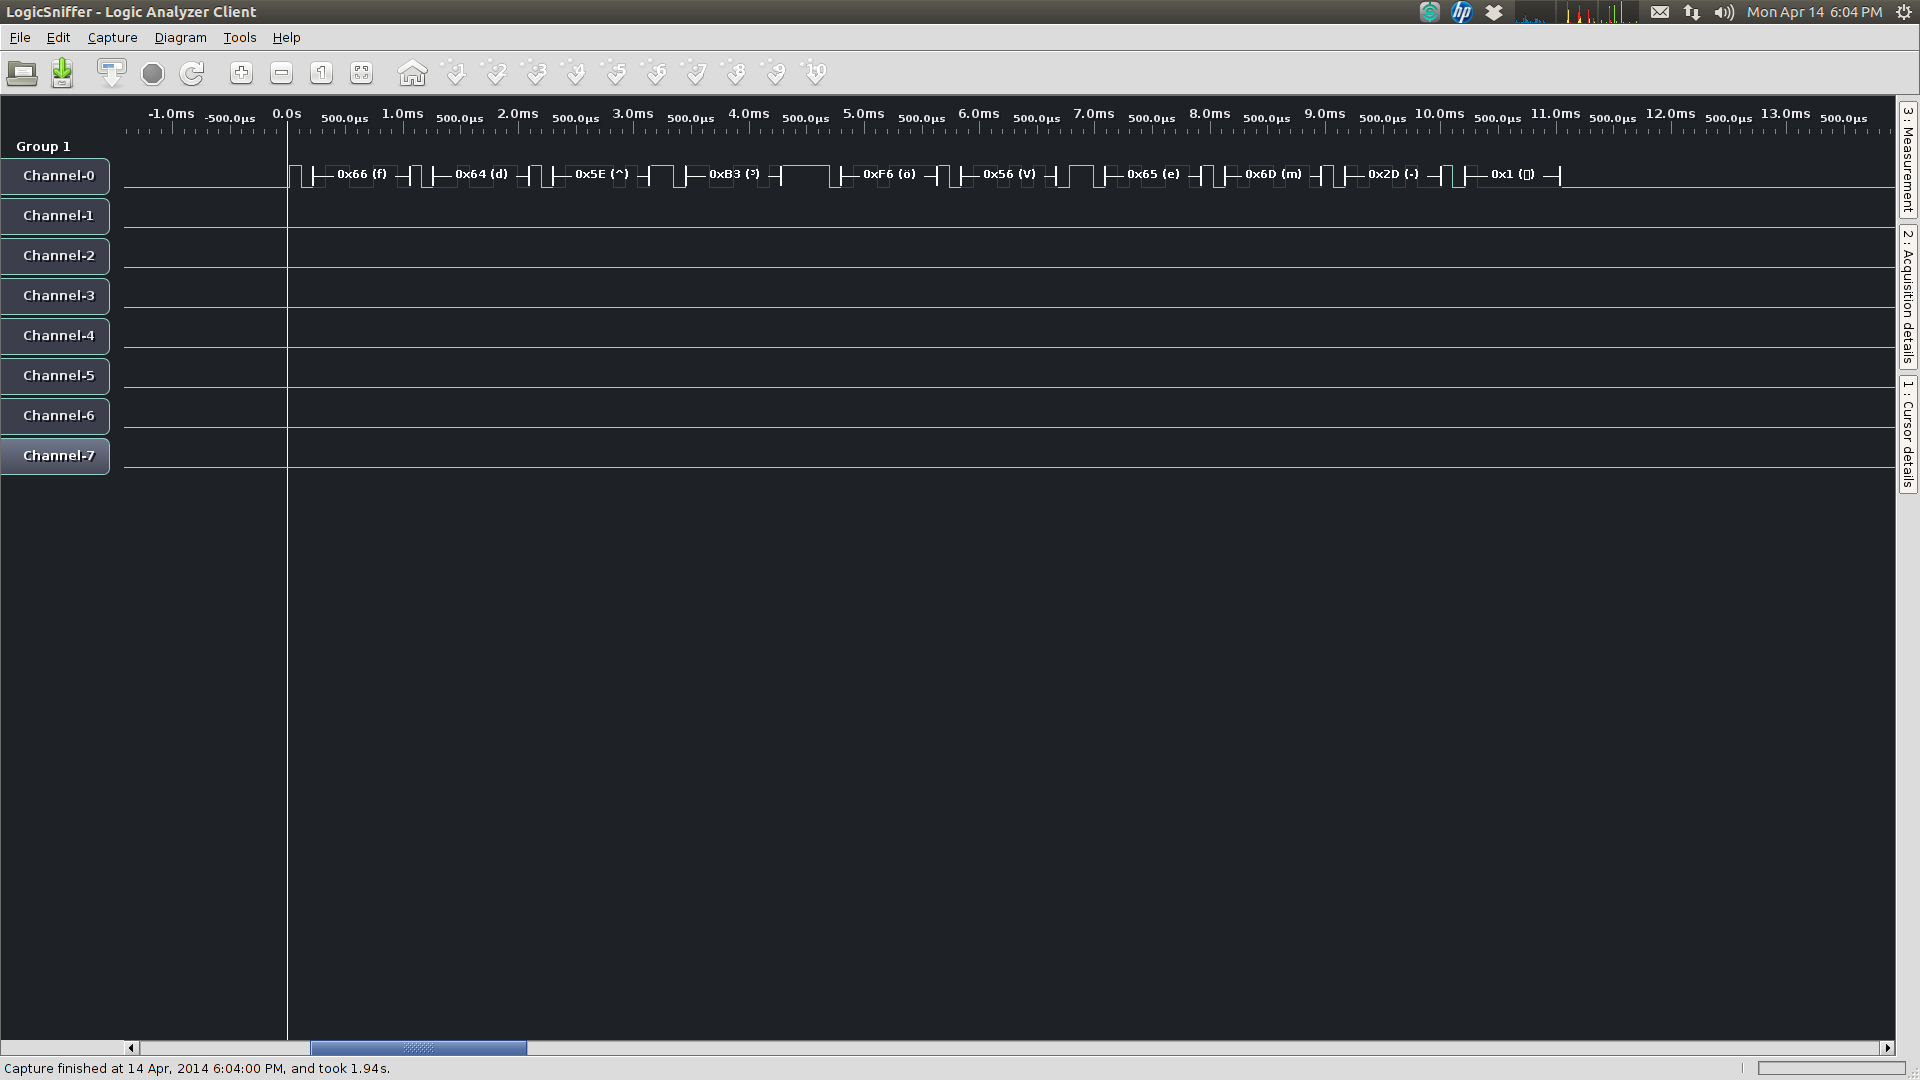
Task: Open the Capture menu
Action: (112, 38)
